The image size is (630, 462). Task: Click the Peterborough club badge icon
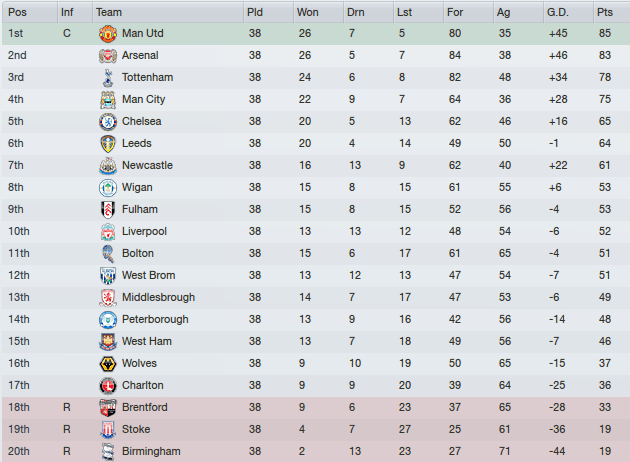click(x=108, y=320)
